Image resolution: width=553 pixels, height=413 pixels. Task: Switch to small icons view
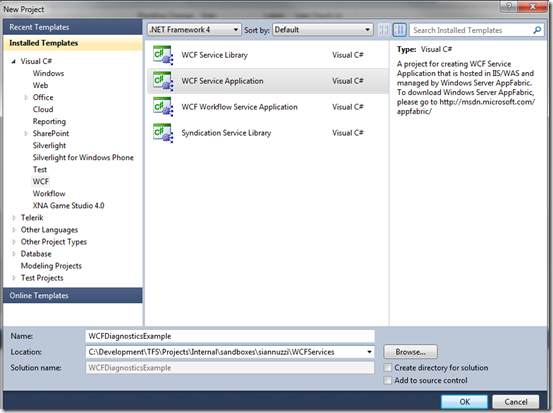(384, 30)
